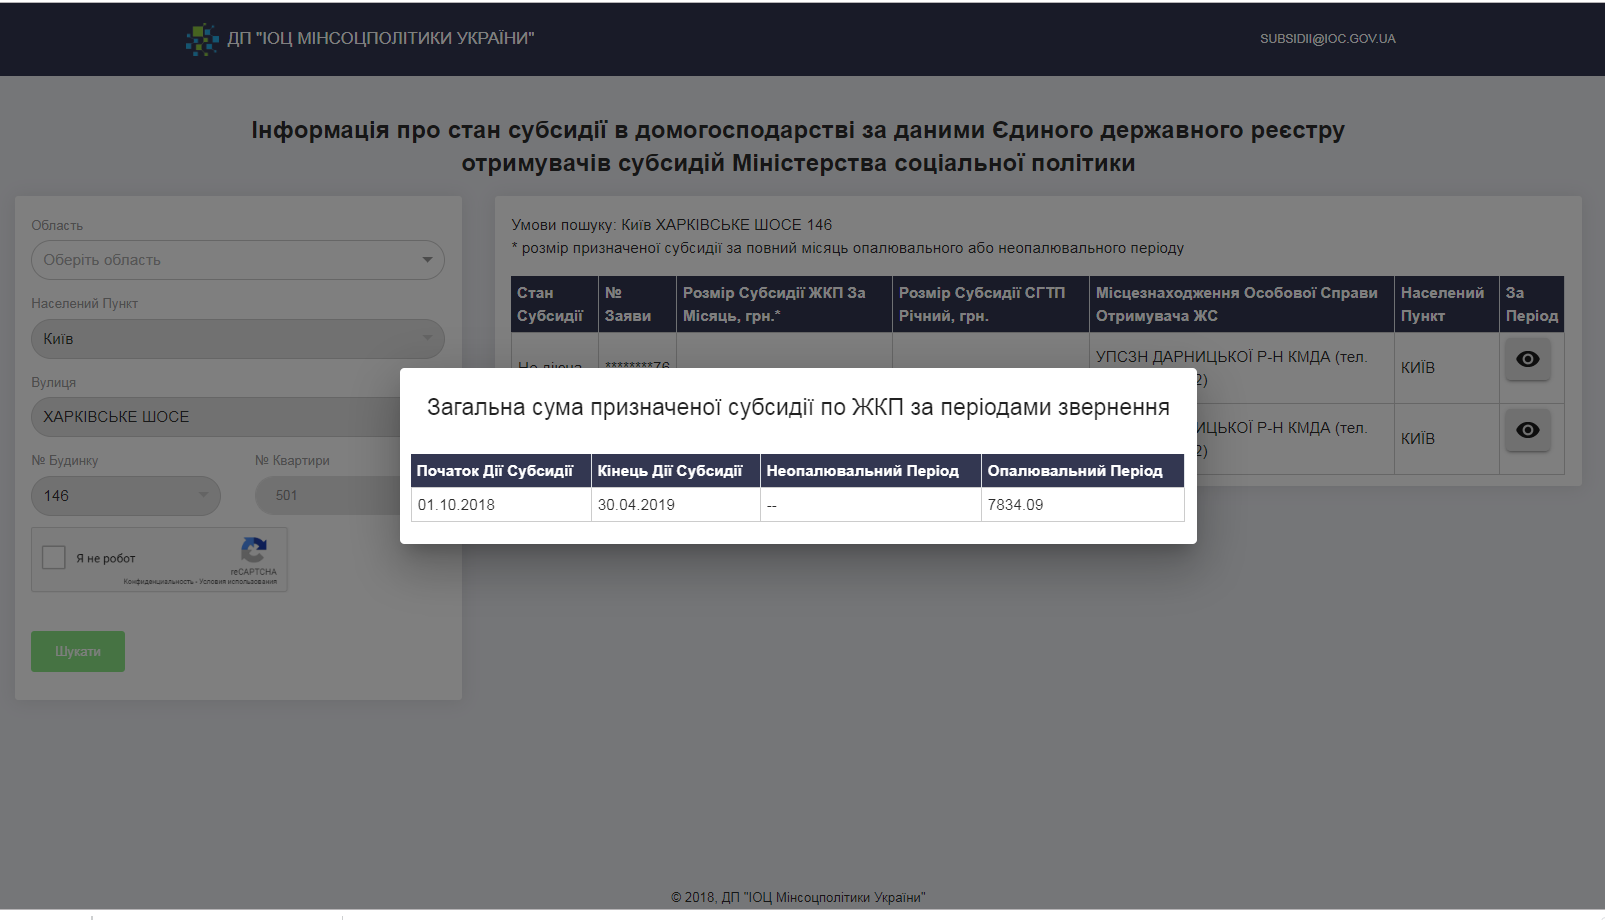Screen dimensions: 1605x920
Task: Open the "Оберіть область" dropdown
Action: coord(237,260)
